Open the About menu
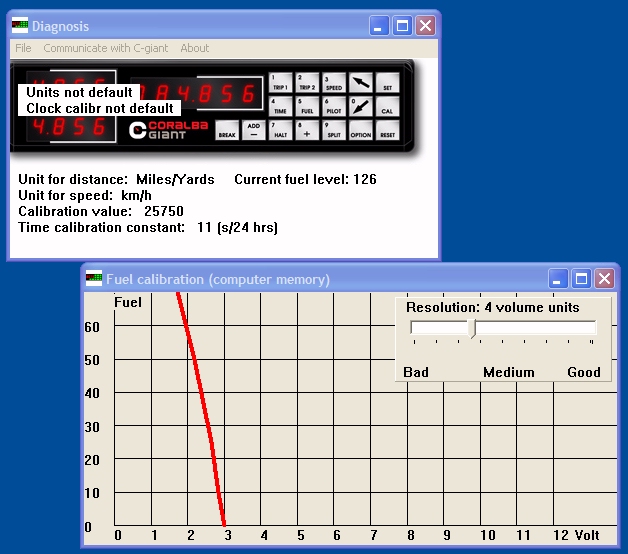Image resolution: width=628 pixels, height=554 pixels. tap(195, 48)
